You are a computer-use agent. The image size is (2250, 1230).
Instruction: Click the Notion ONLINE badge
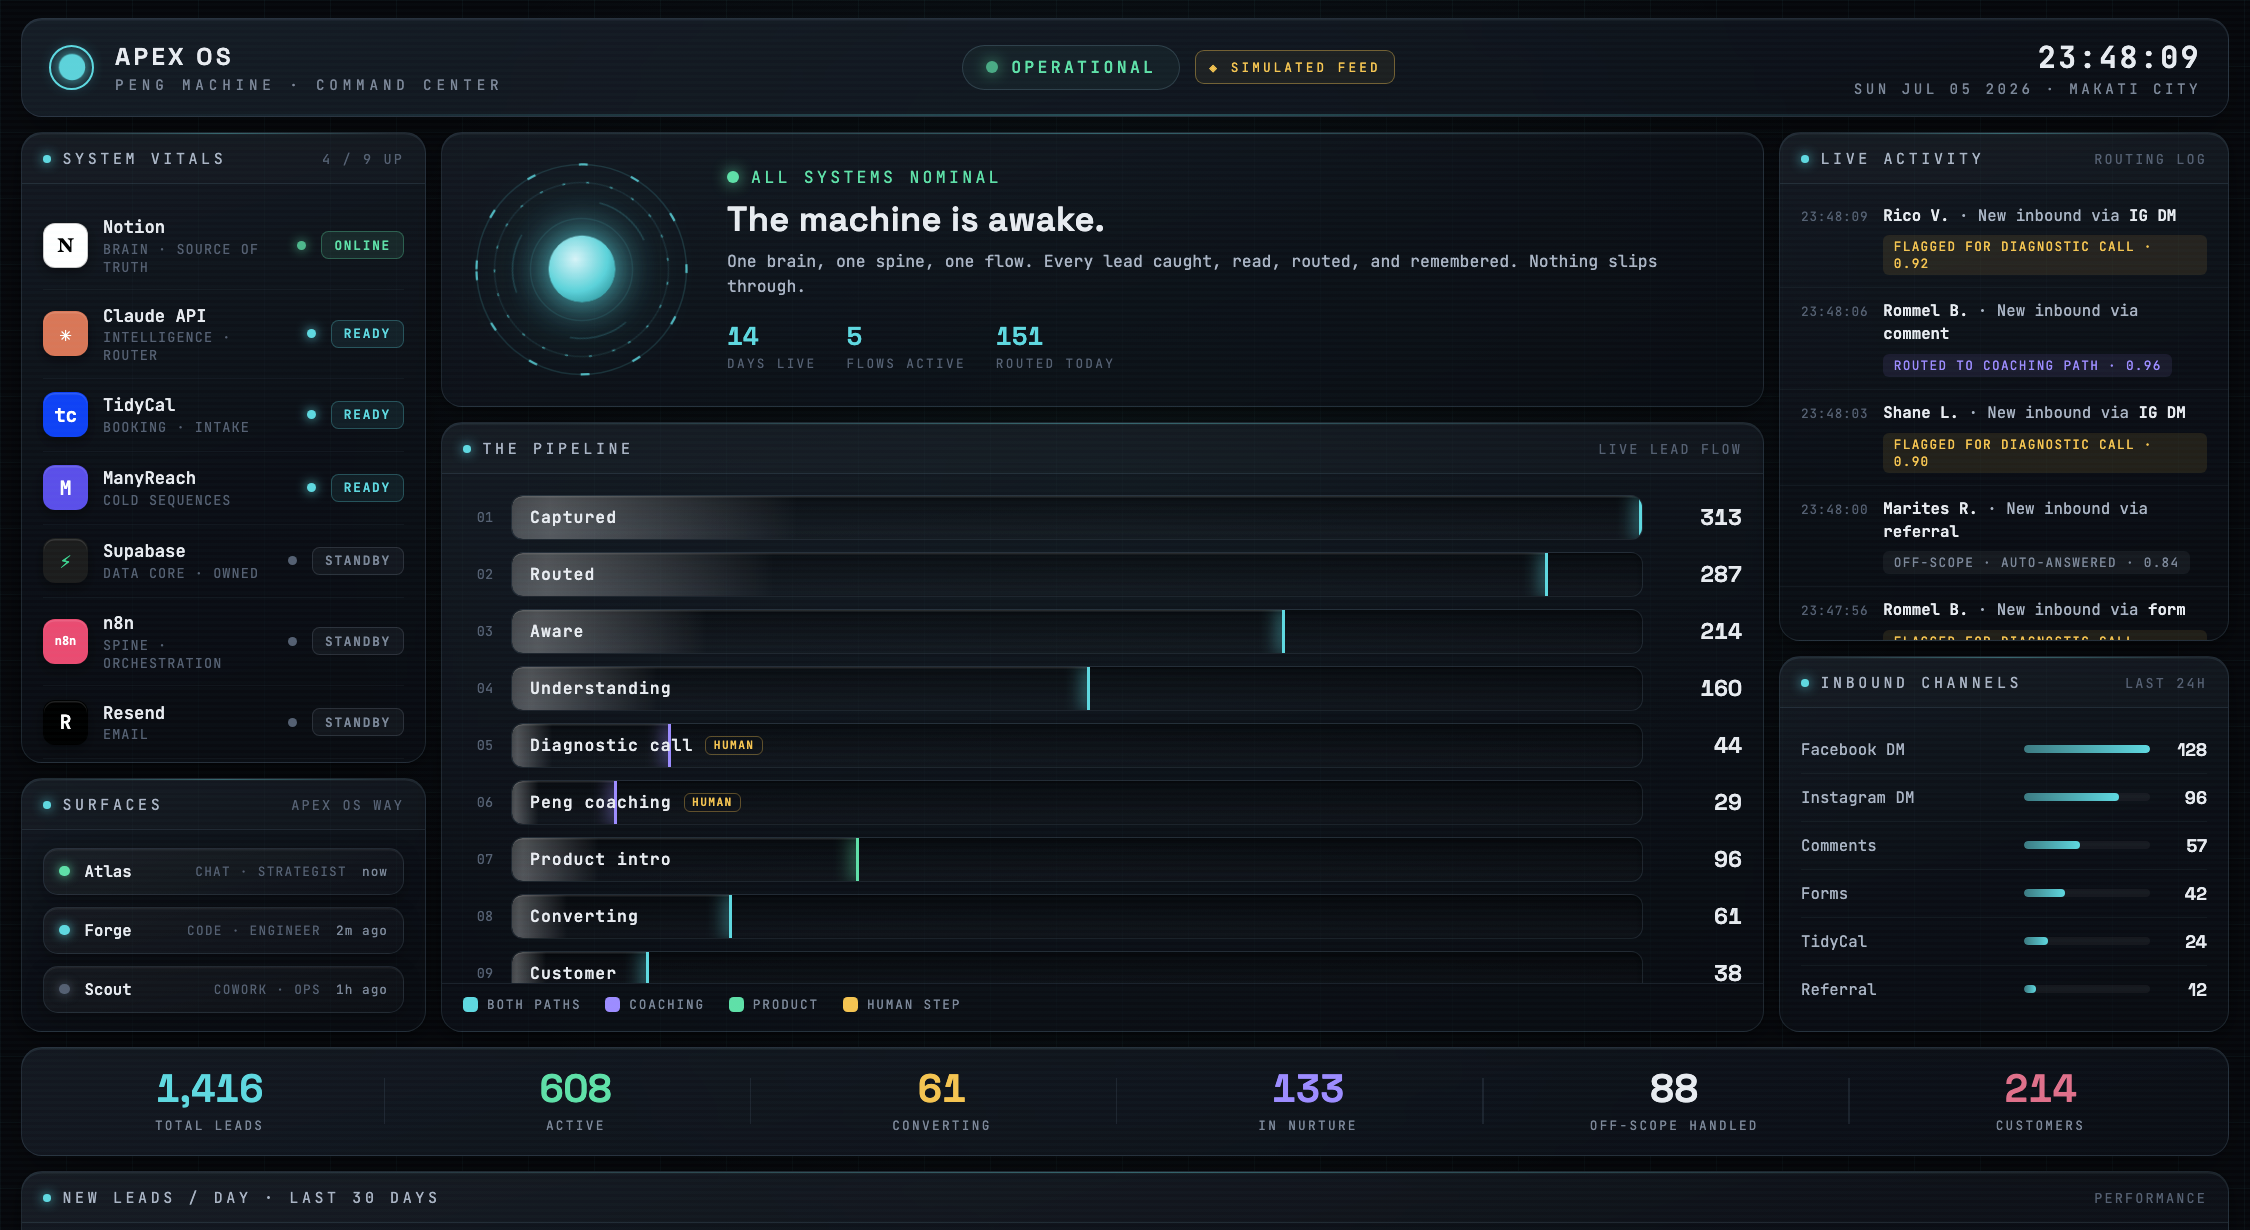pos(362,245)
